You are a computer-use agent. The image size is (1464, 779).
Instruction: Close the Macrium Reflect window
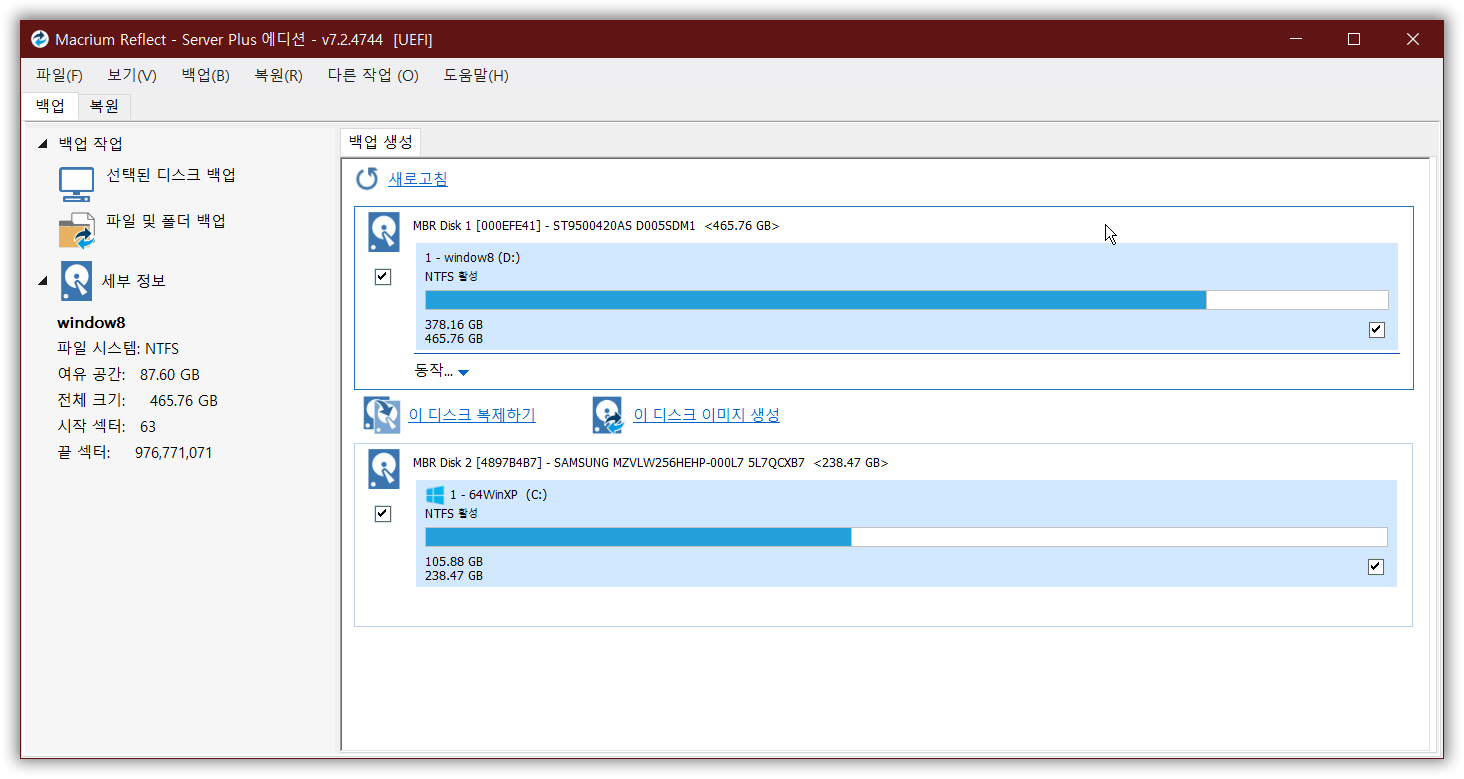tap(1413, 39)
